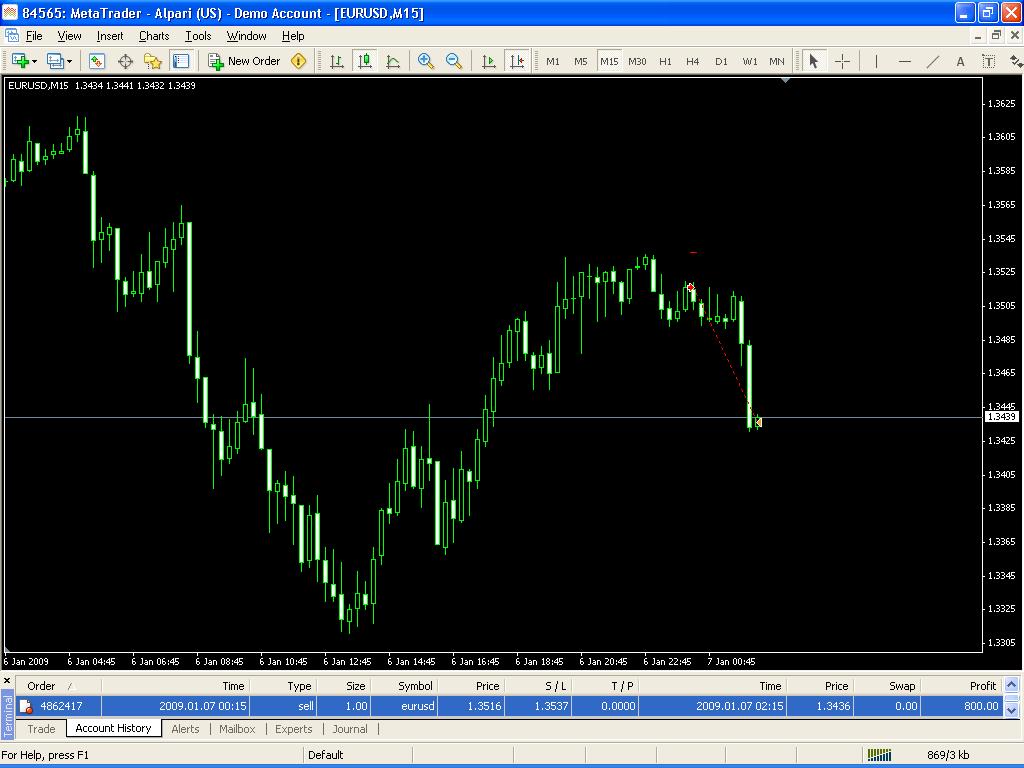This screenshot has height=768, width=1024.
Task: Select the MN timeframe
Action: [x=776, y=61]
